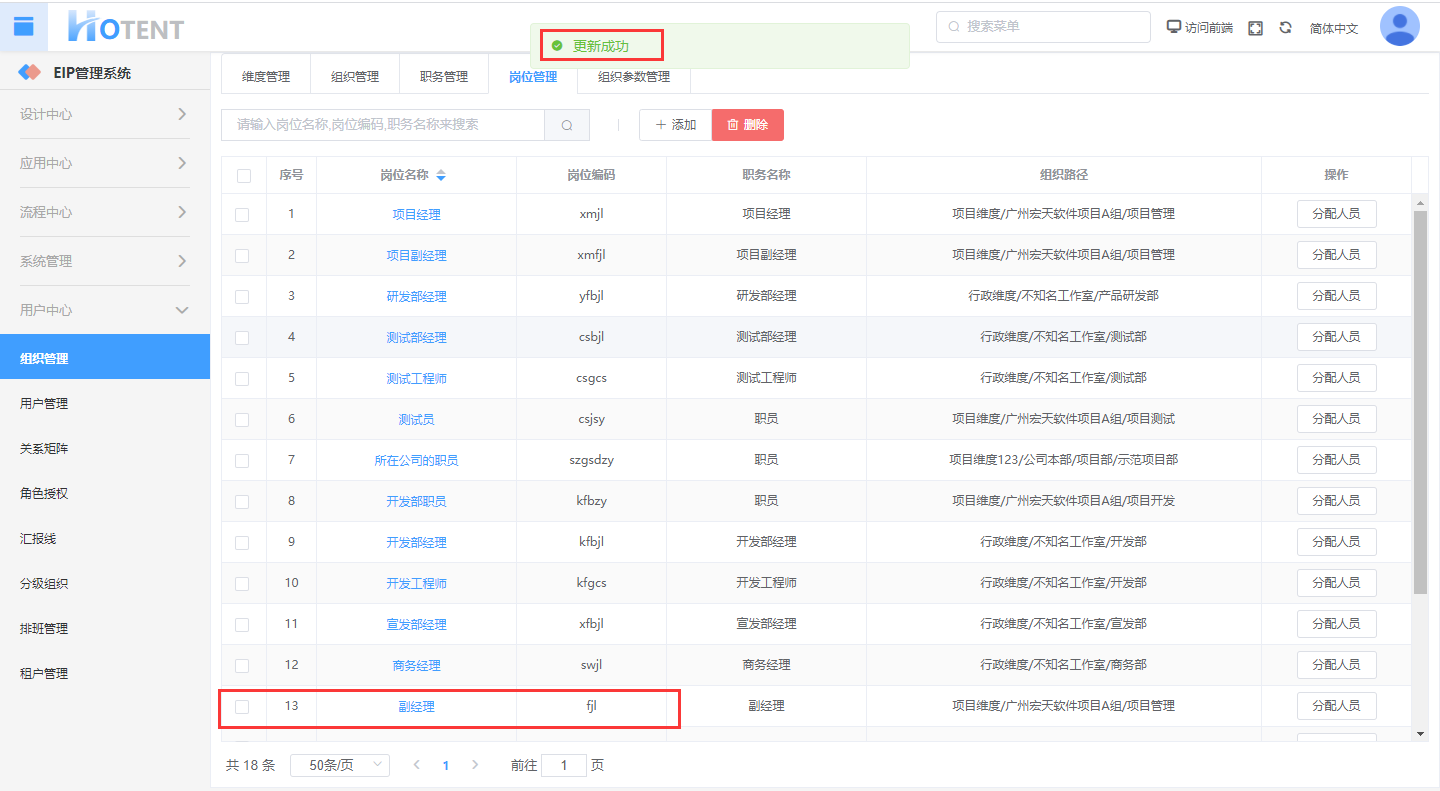The width and height of the screenshot is (1440, 791).
Task: Switch to the 职务管理 tab
Action: pyautogui.click(x=444, y=76)
